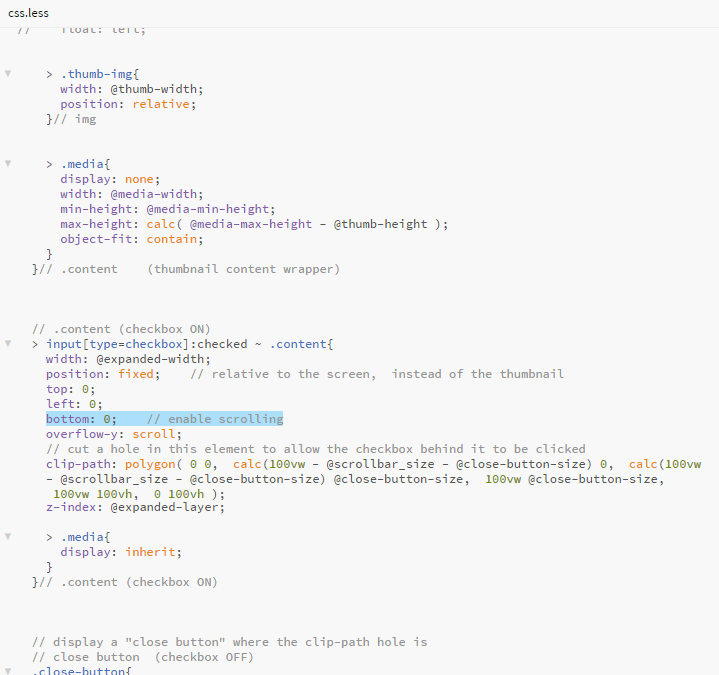Click the @media-min-height variable
This screenshot has height=675, width=719.
click(208, 209)
